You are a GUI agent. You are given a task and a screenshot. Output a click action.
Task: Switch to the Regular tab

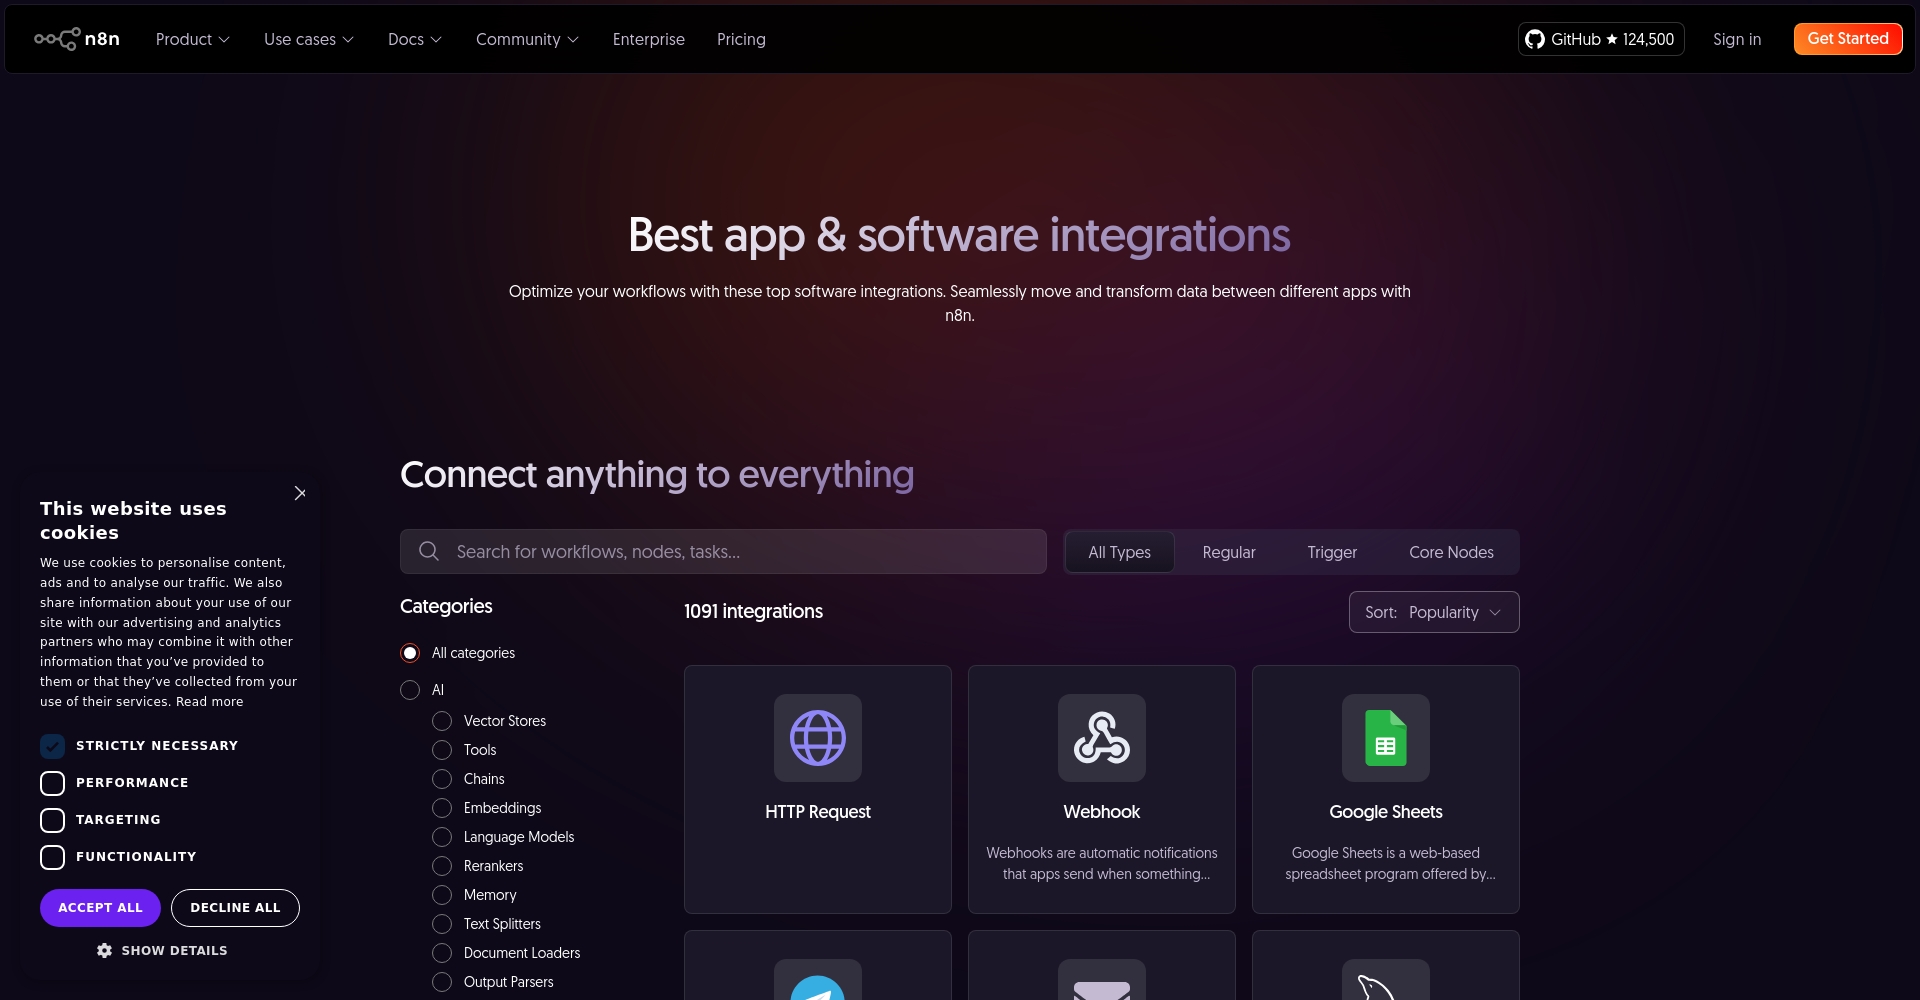coord(1229,552)
